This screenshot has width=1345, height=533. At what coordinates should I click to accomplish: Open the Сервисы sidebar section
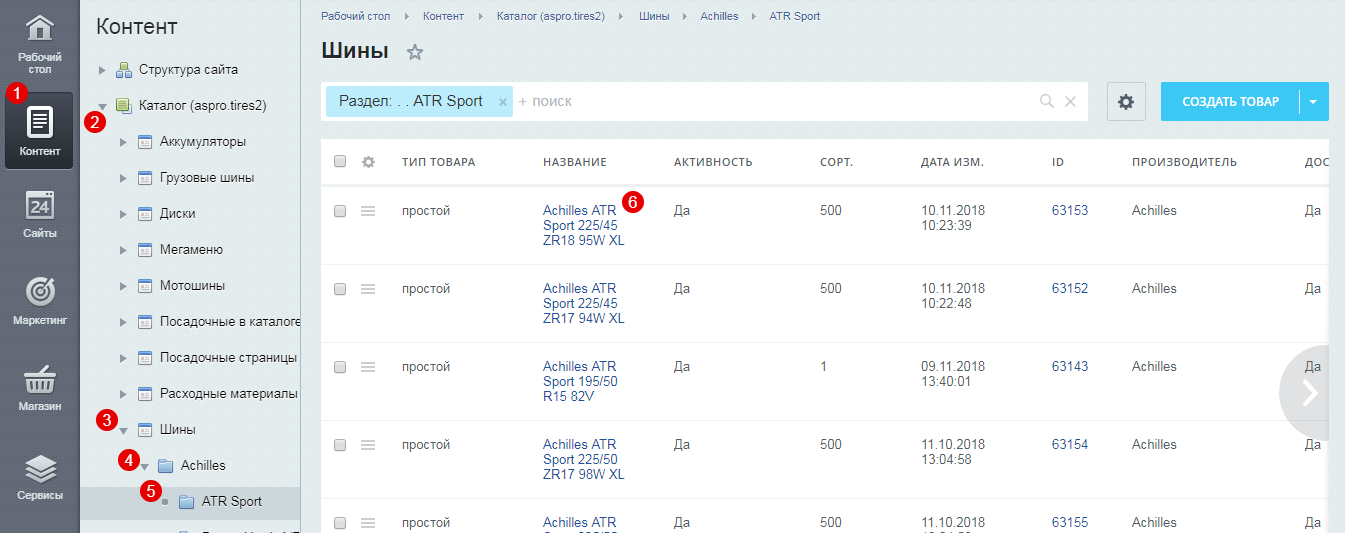[x=39, y=476]
